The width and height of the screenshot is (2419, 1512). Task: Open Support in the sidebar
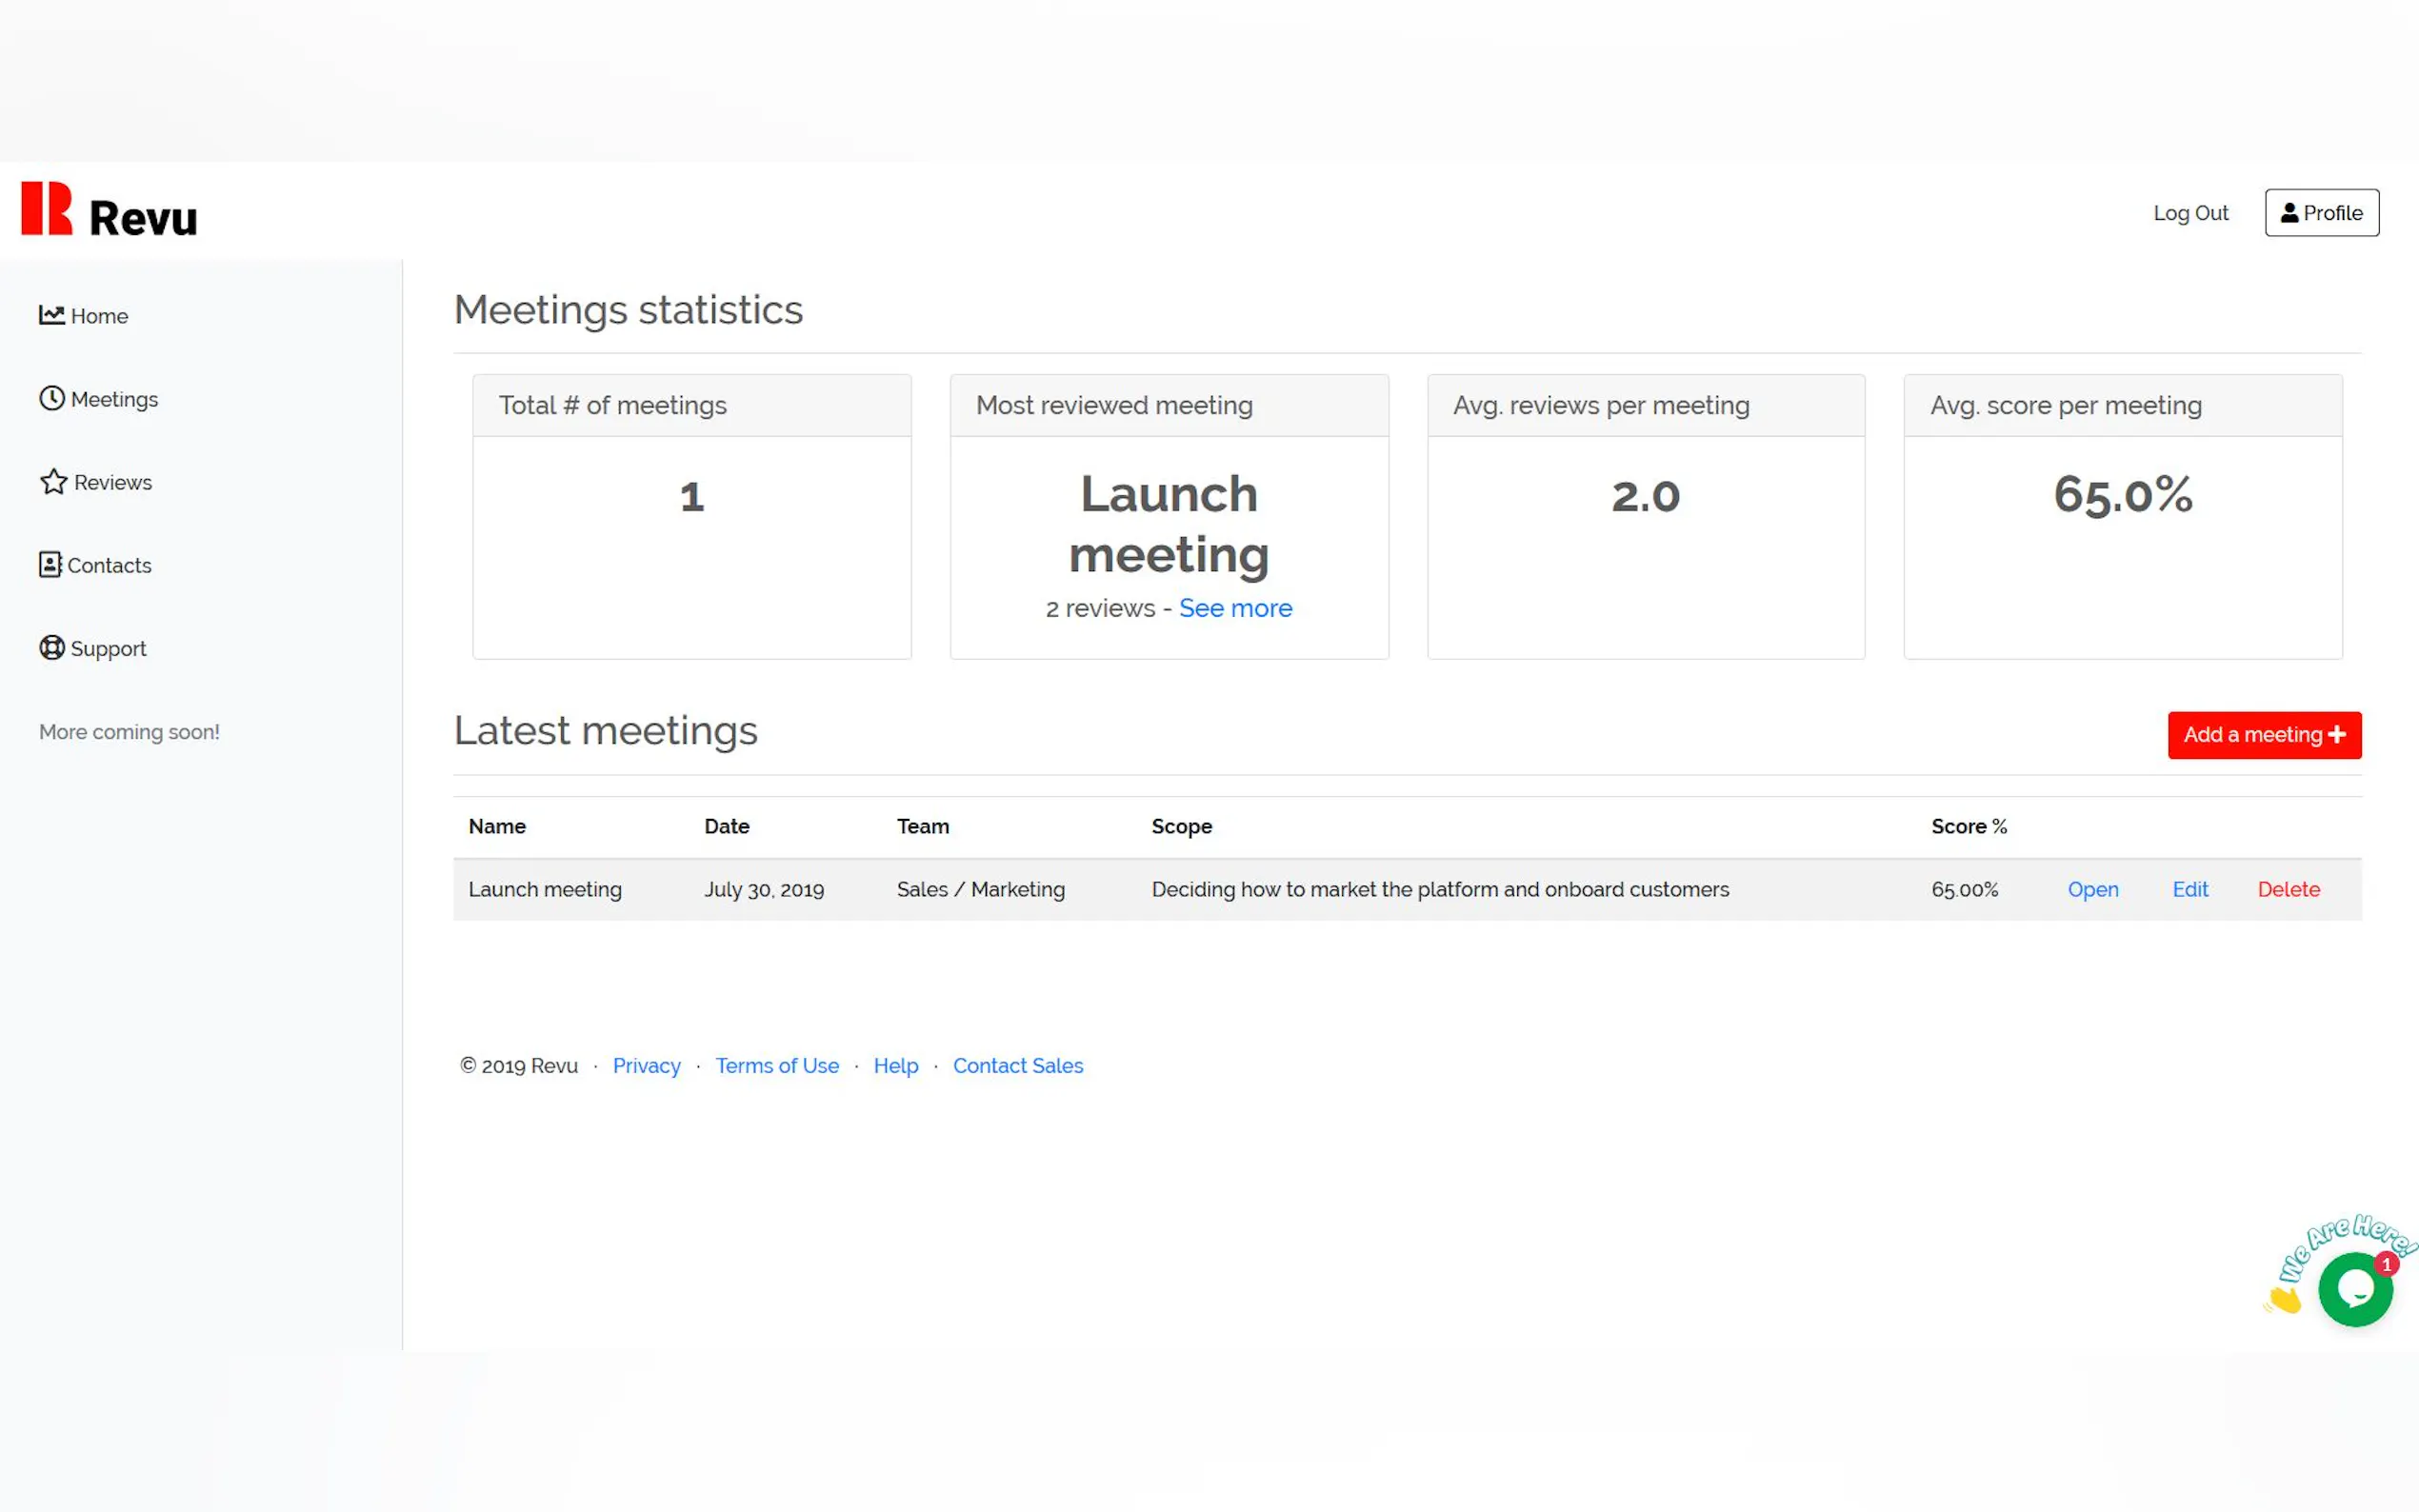(x=93, y=648)
